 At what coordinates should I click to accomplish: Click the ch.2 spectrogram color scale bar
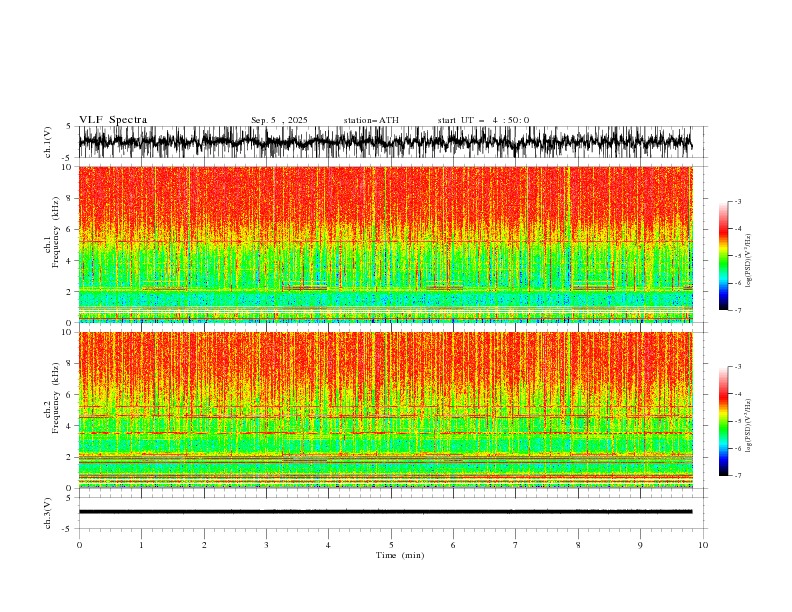[723, 421]
